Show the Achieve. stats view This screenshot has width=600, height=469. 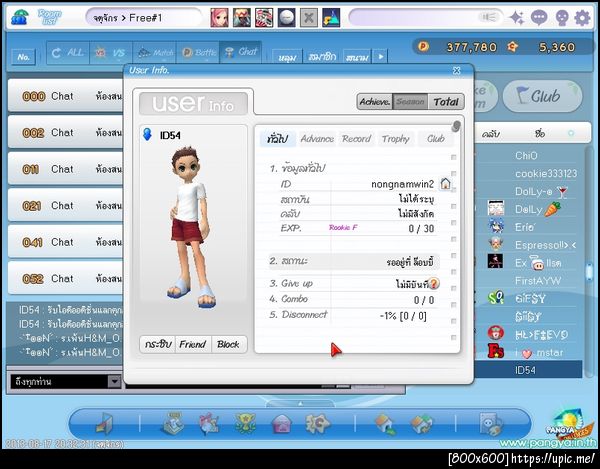coord(375,102)
